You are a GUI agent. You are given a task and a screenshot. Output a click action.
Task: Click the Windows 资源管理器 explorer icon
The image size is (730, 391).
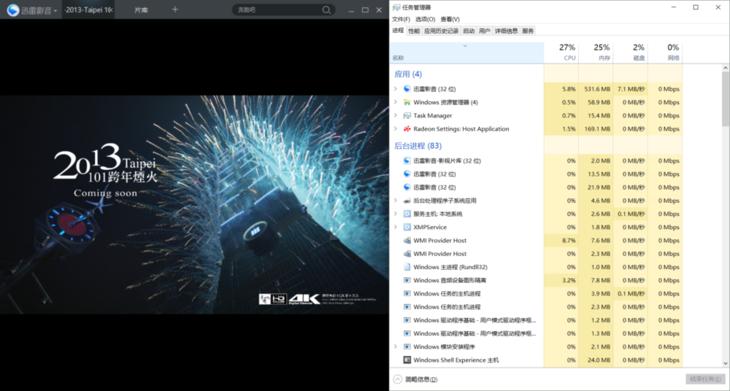click(407, 102)
